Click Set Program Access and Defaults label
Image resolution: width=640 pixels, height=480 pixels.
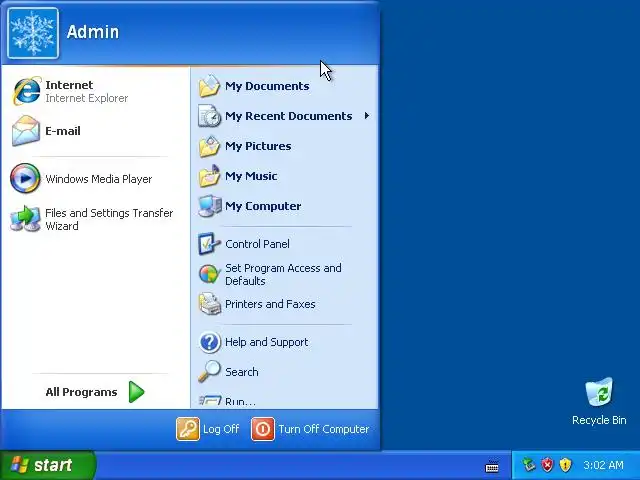tap(283, 274)
